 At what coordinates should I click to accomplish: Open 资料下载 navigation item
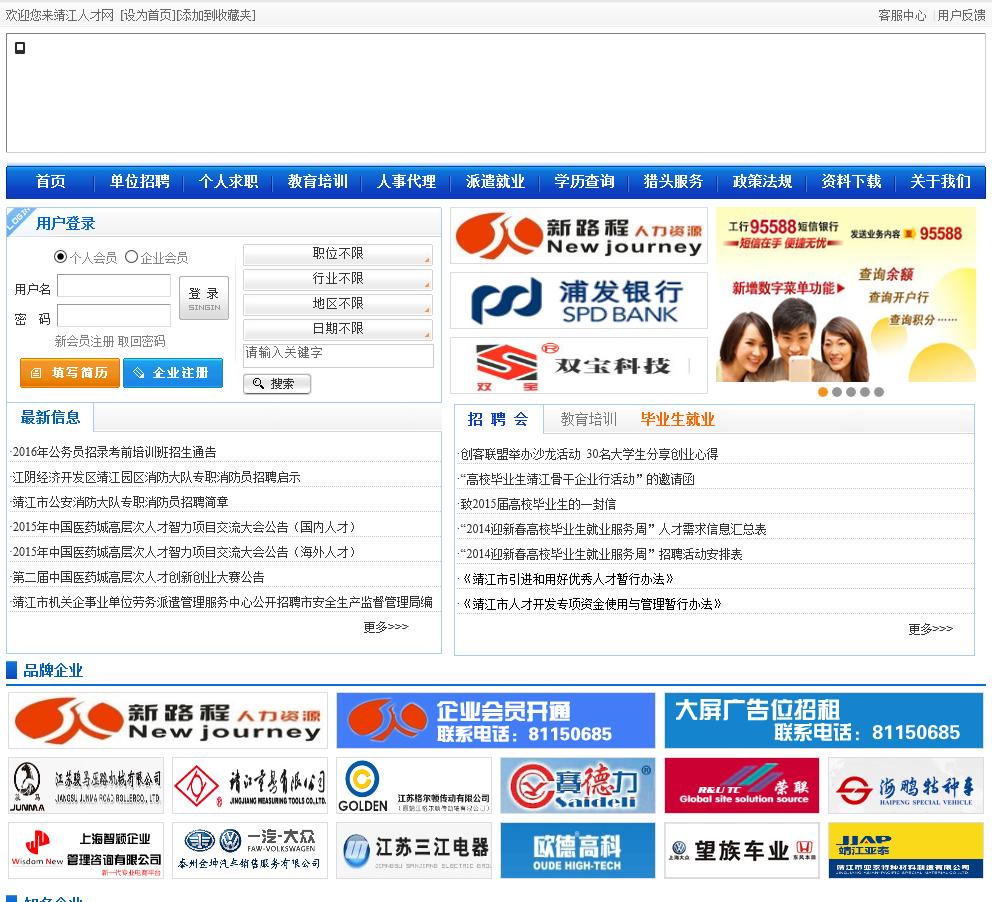pyautogui.click(x=851, y=182)
